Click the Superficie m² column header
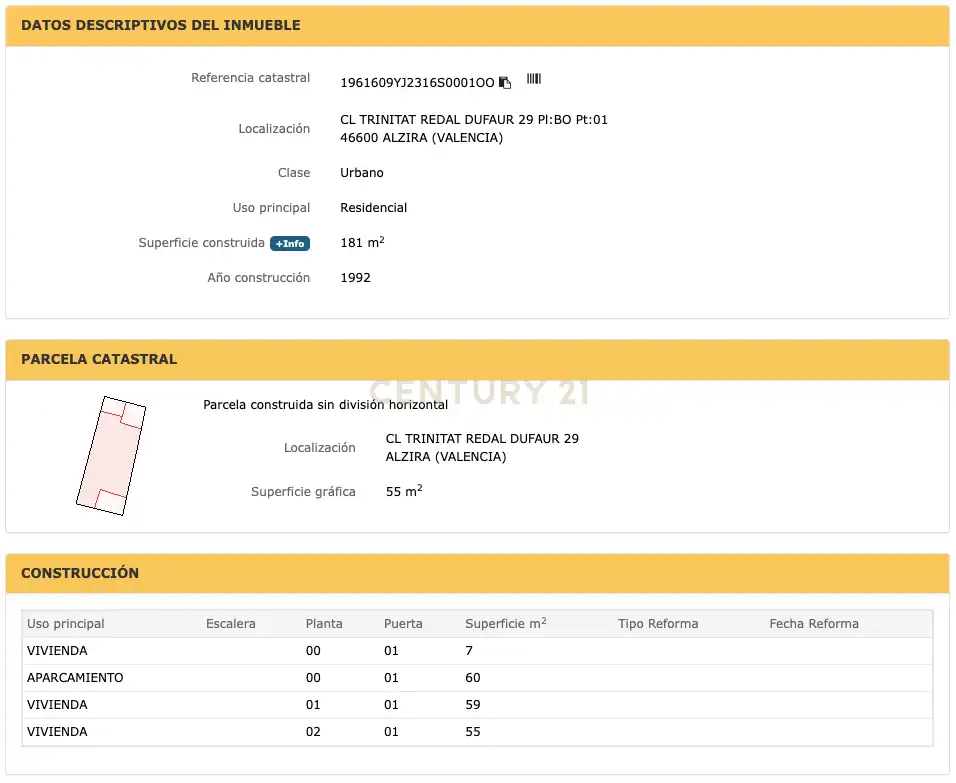Screen dimensions: 956x783 pyautogui.click(x=505, y=623)
